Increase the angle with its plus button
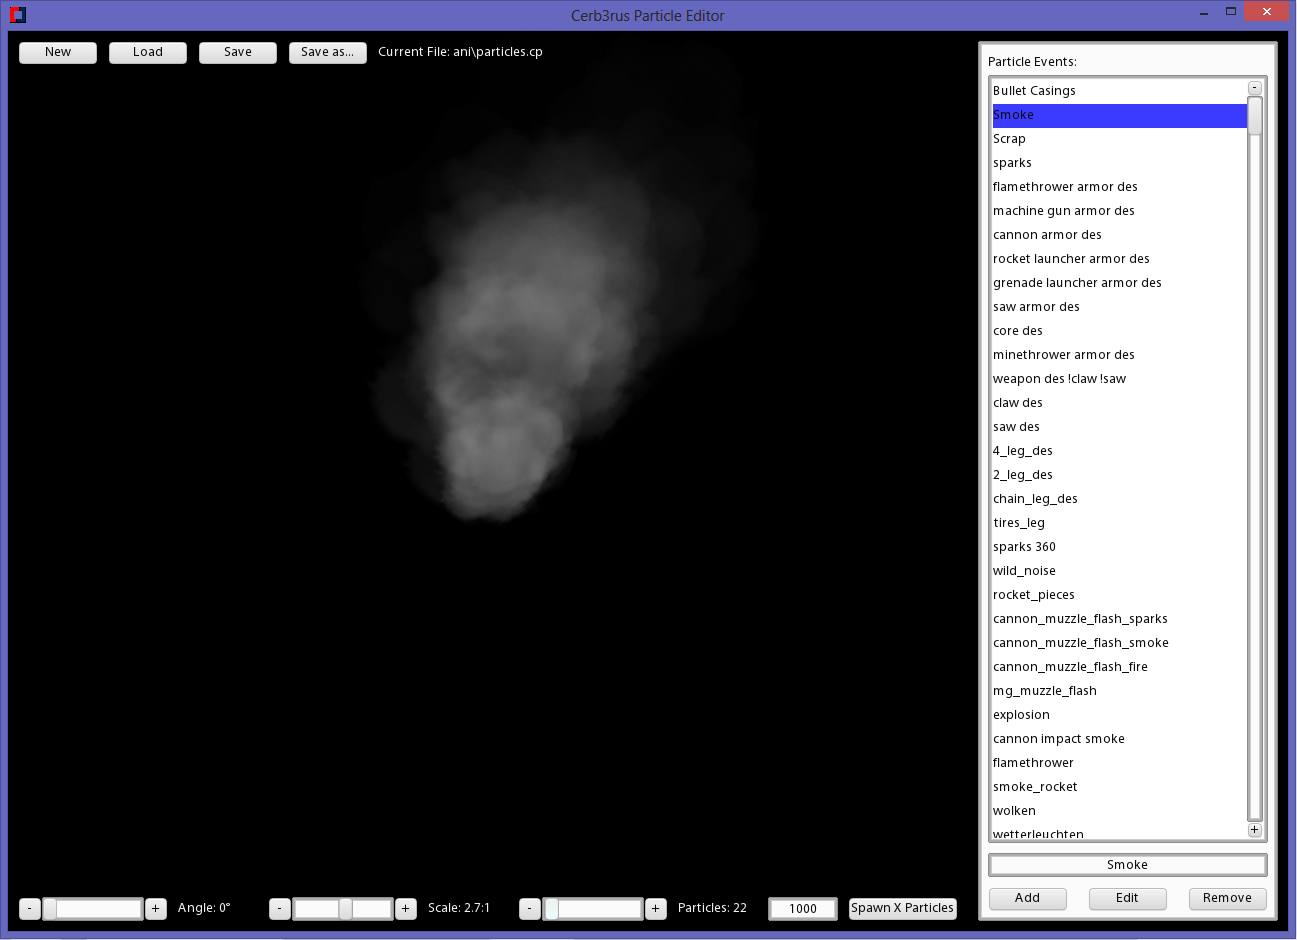Viewport: 1297px width, 940px height. 155,908
